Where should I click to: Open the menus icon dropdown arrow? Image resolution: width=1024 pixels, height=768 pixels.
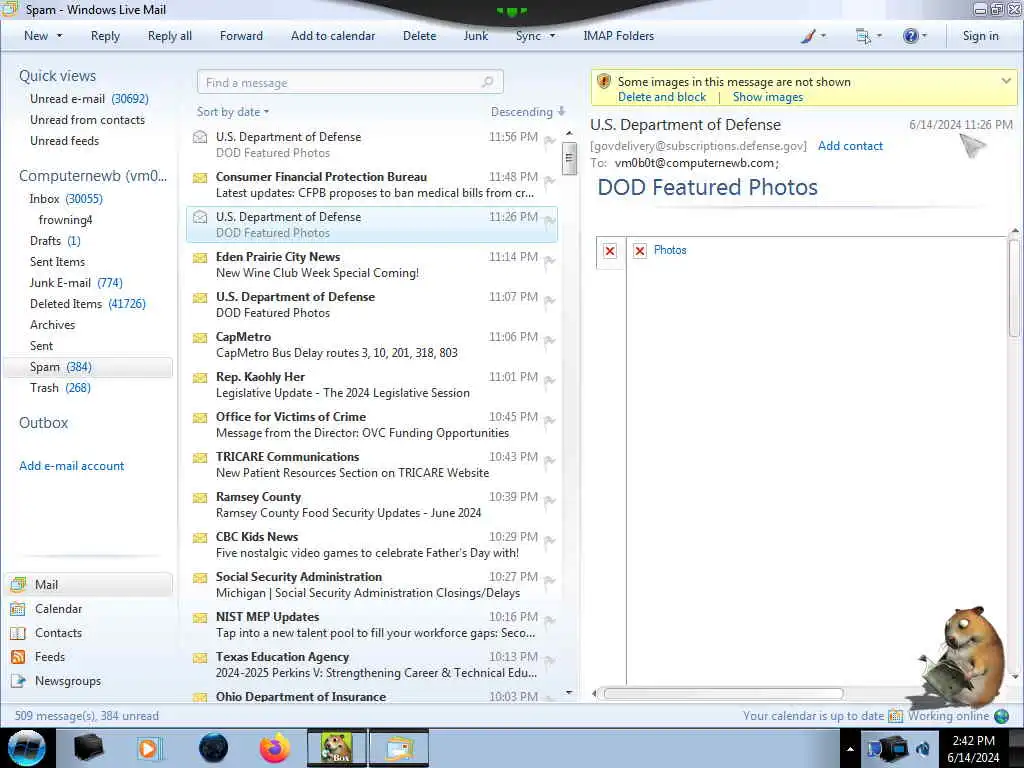(x=879, y=36)
